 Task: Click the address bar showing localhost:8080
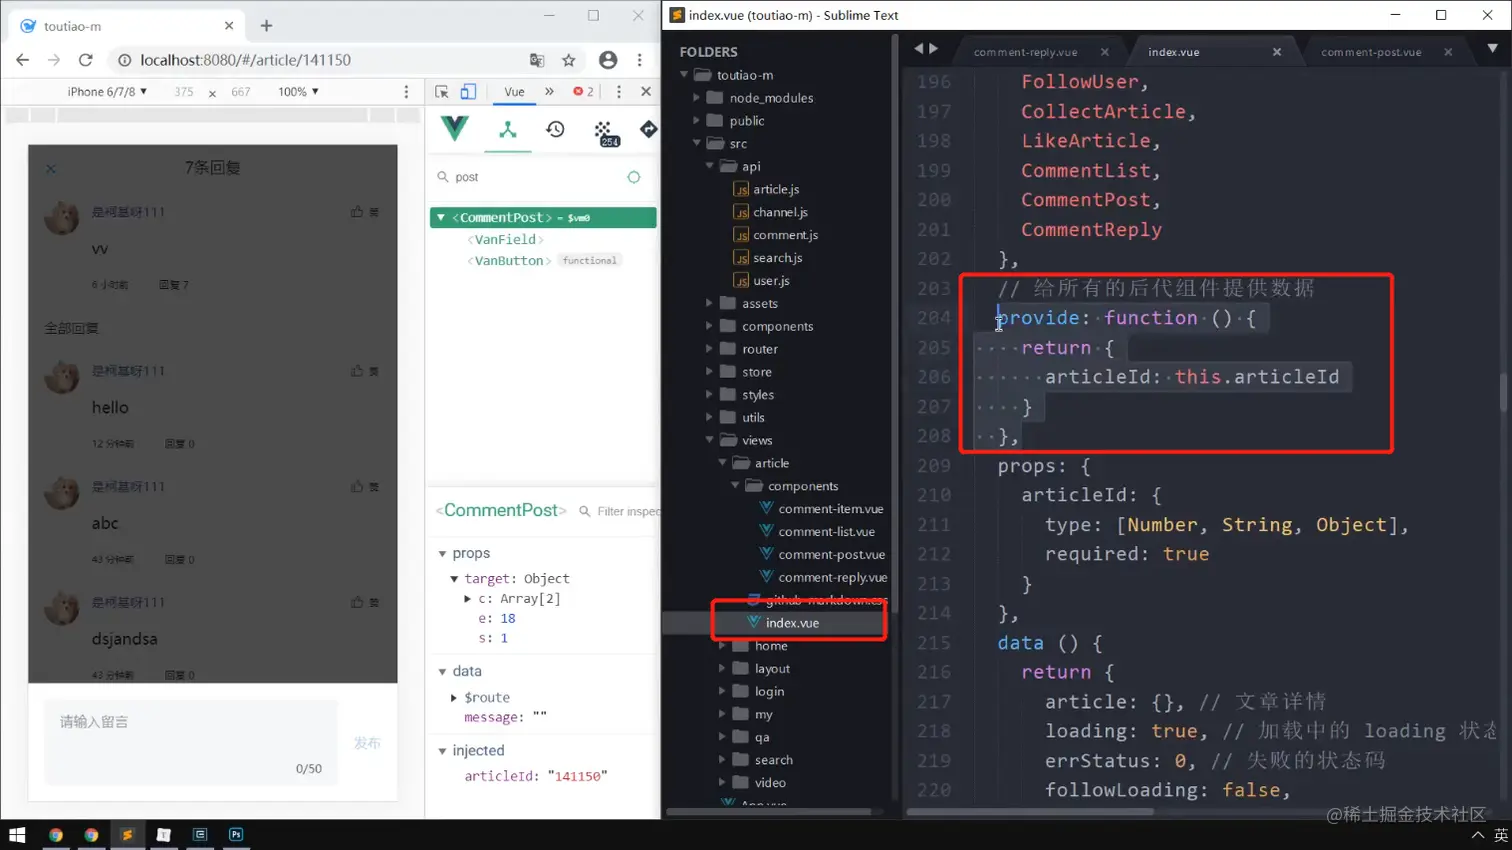point(320,60)
